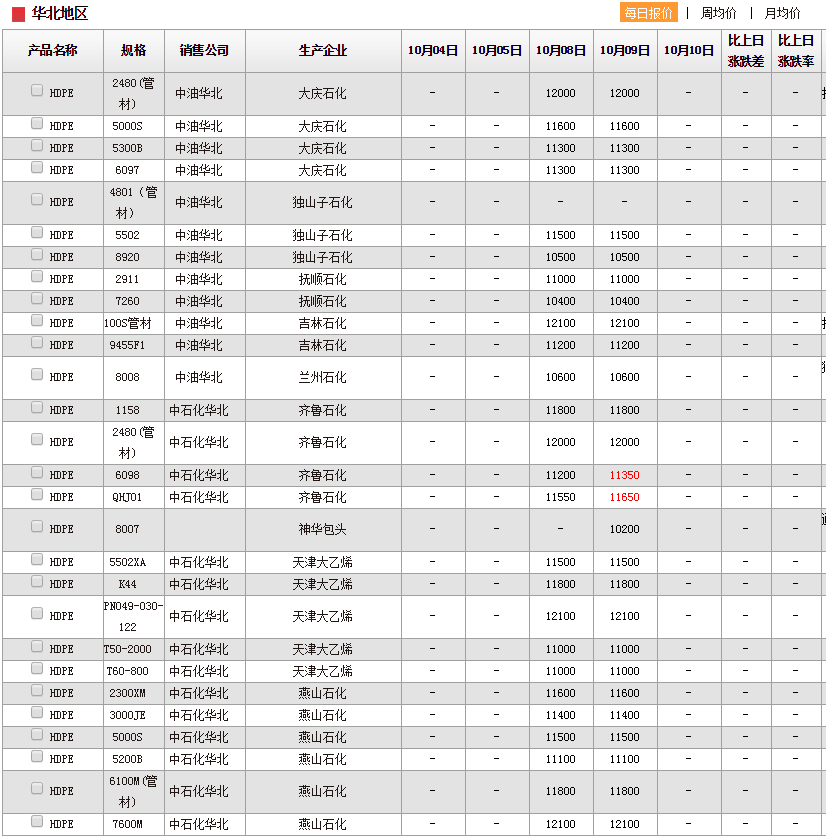Tick the 齐鲁石化 1158 row checkbox
Viewport: 826px width, 840px height.
37,407
